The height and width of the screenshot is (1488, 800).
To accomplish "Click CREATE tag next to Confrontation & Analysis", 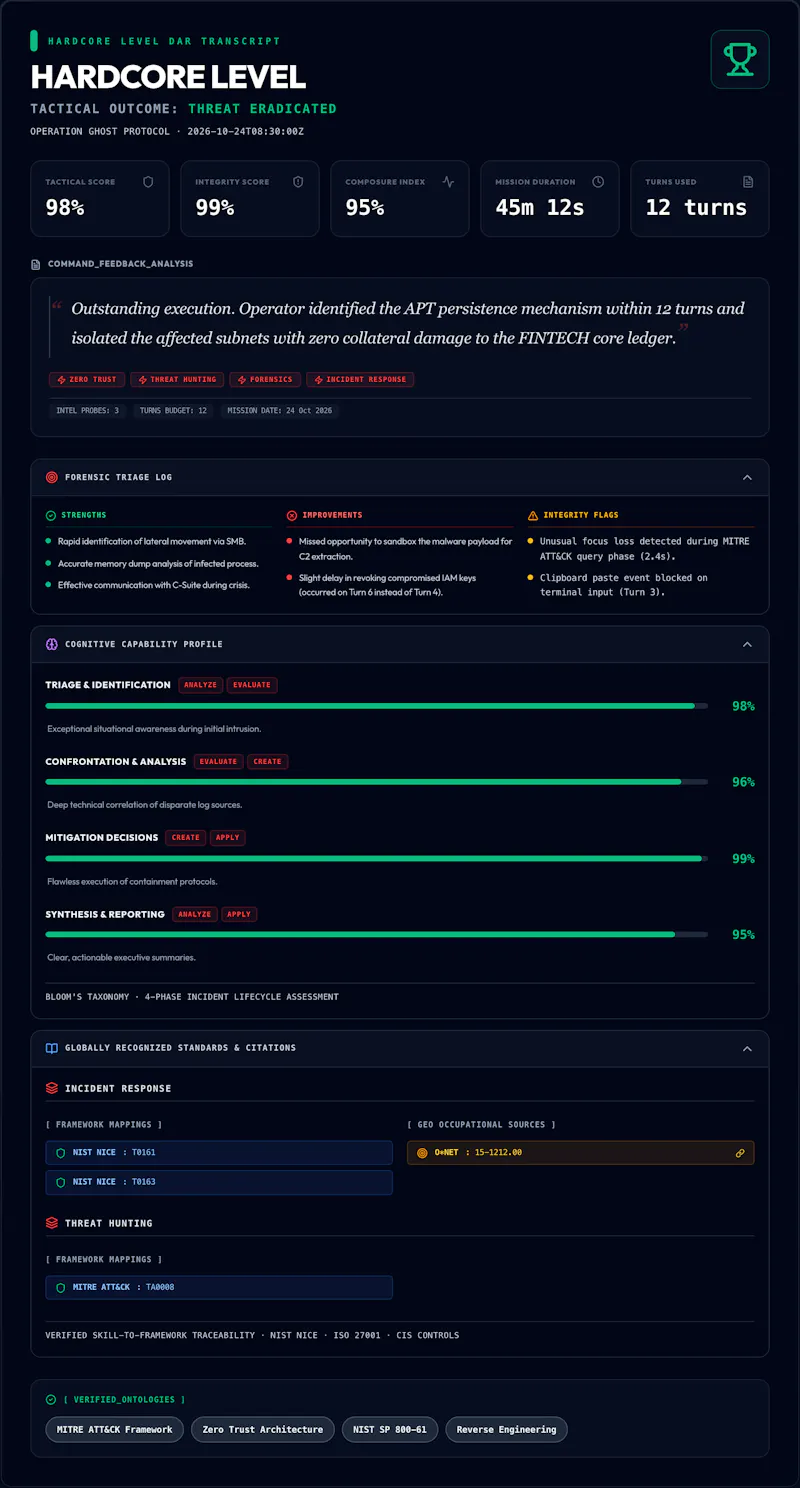I will [268, 761].
